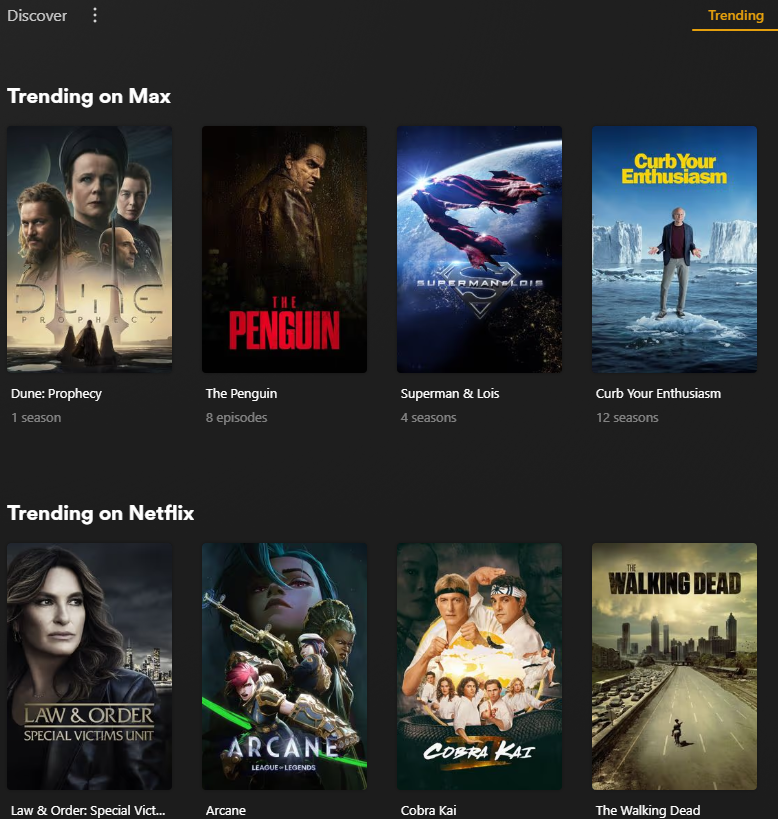Open the Trending on Netflix section heading
Screen dimensions: 778x819
click(x=100, y=513)
